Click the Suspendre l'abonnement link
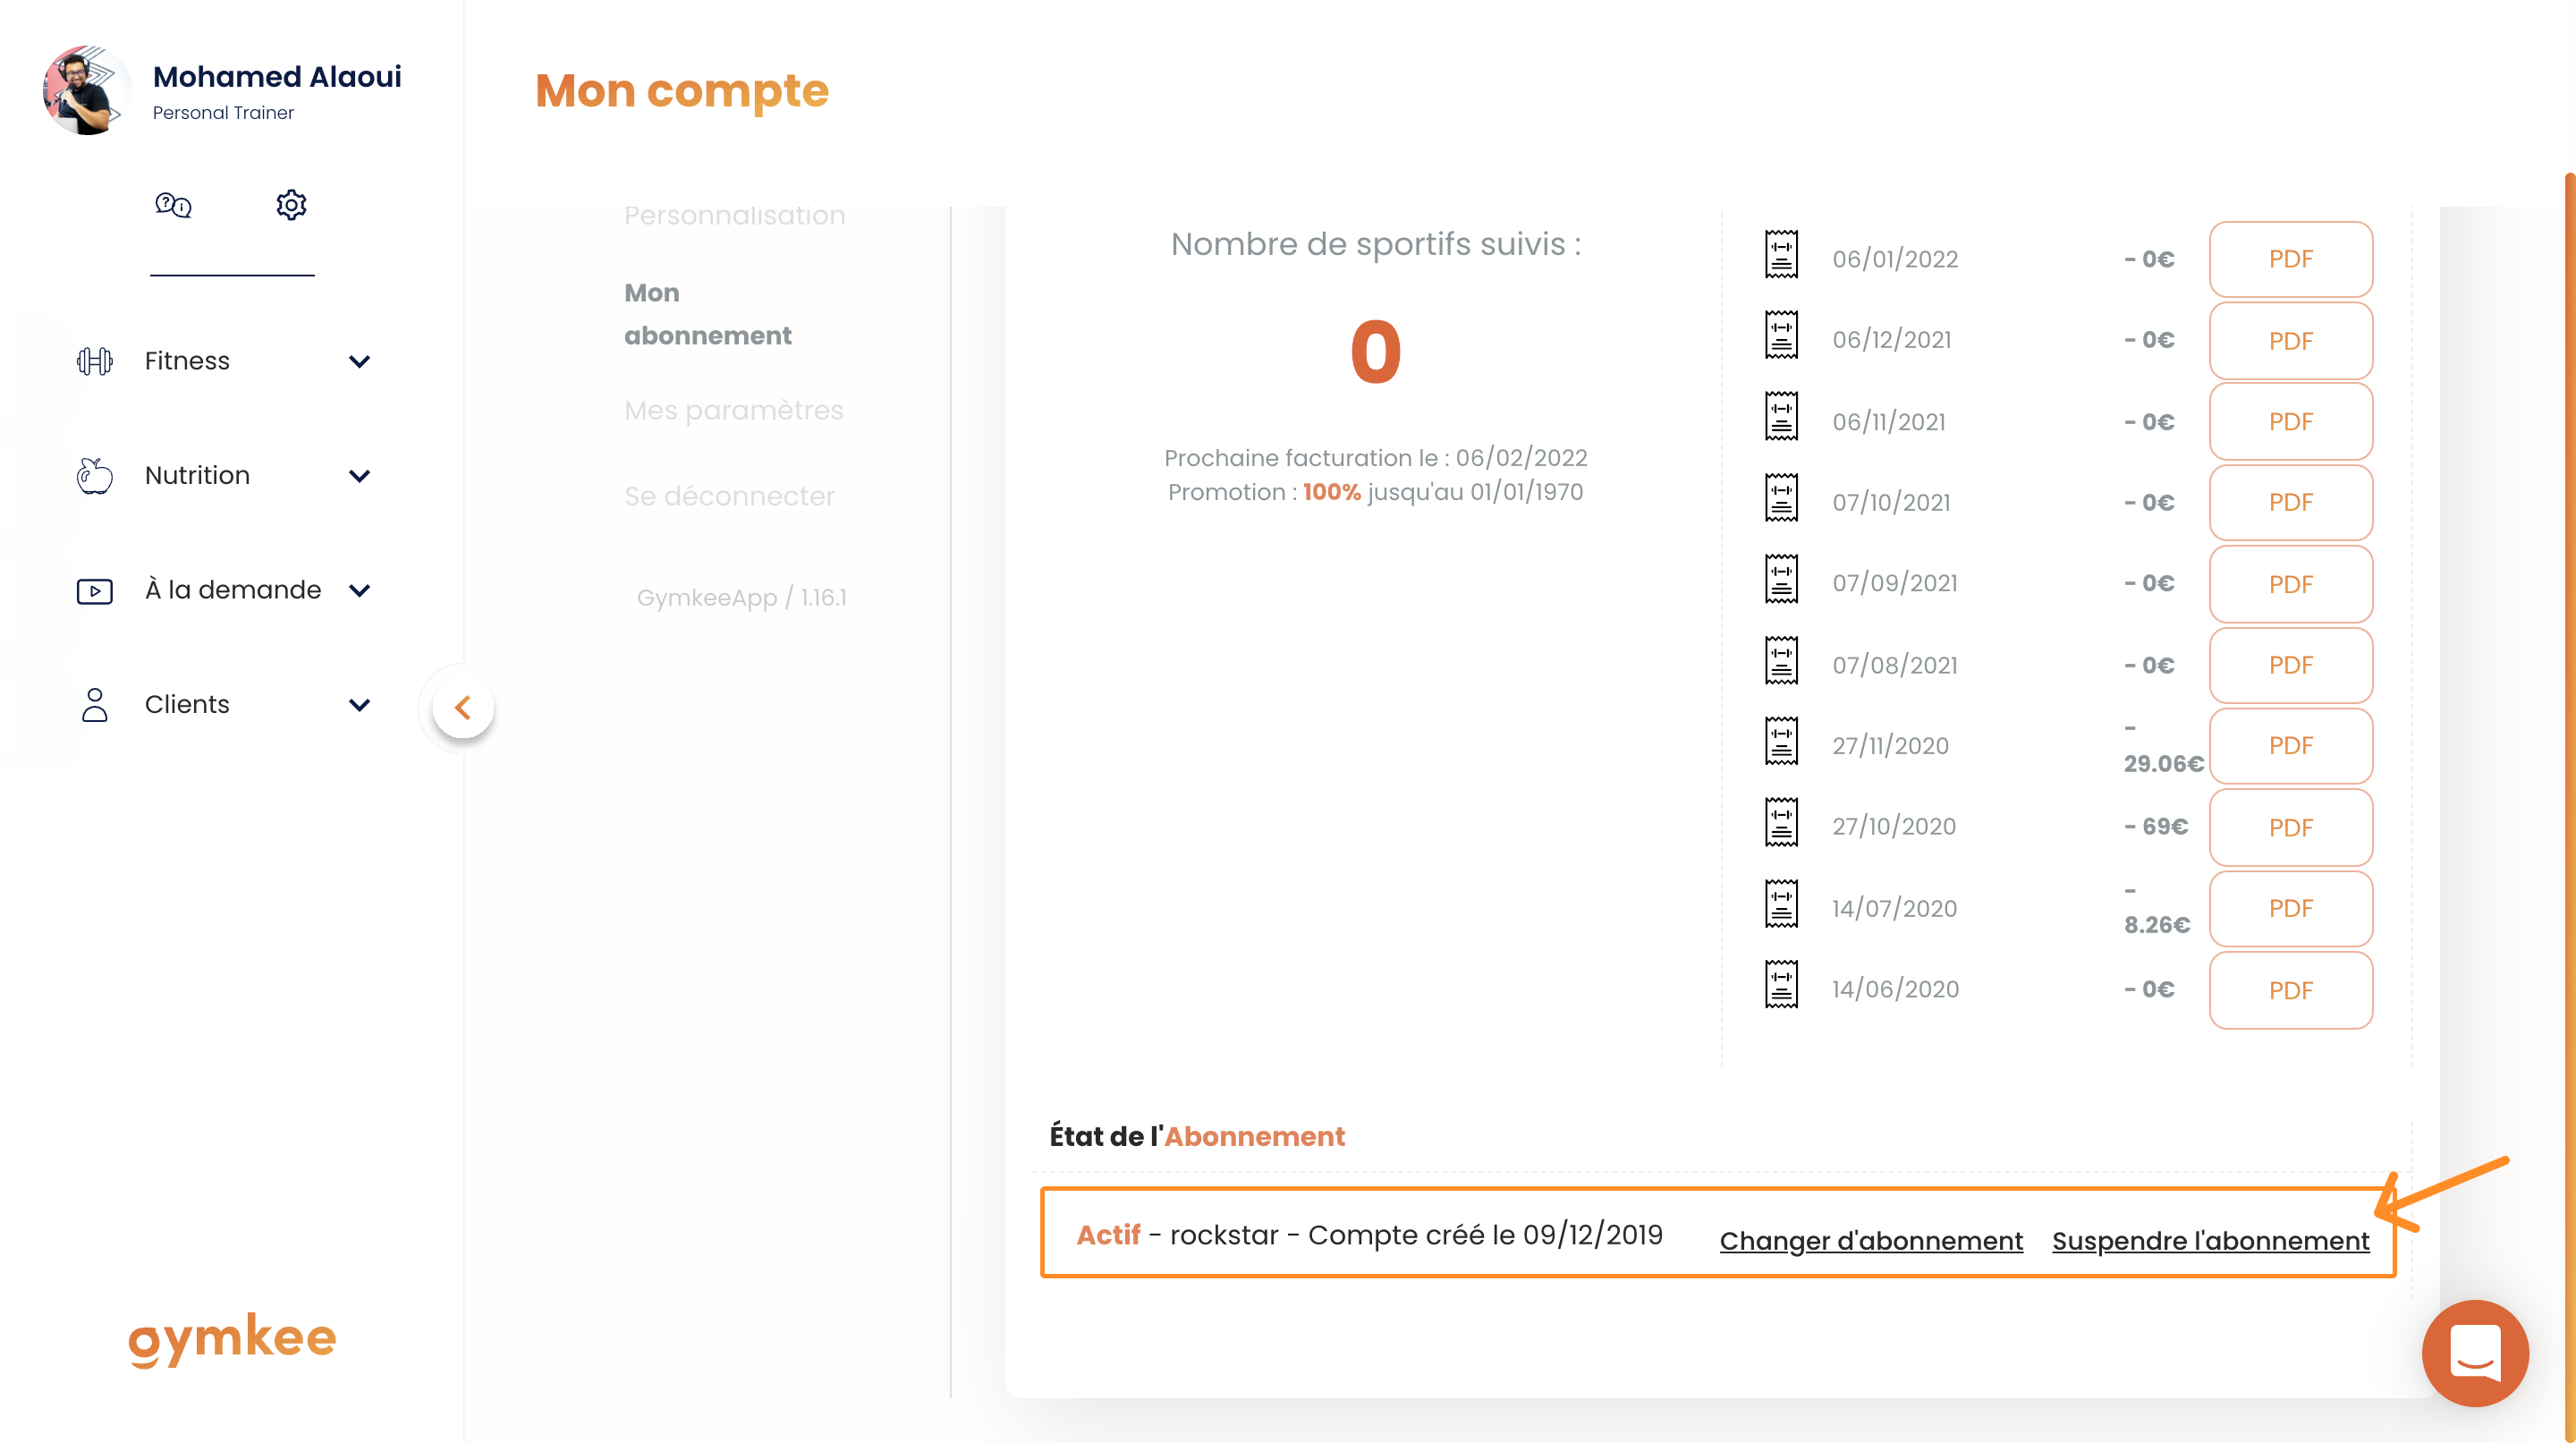This screenshot has width=2576, height=1443. coord(2210,1241)
